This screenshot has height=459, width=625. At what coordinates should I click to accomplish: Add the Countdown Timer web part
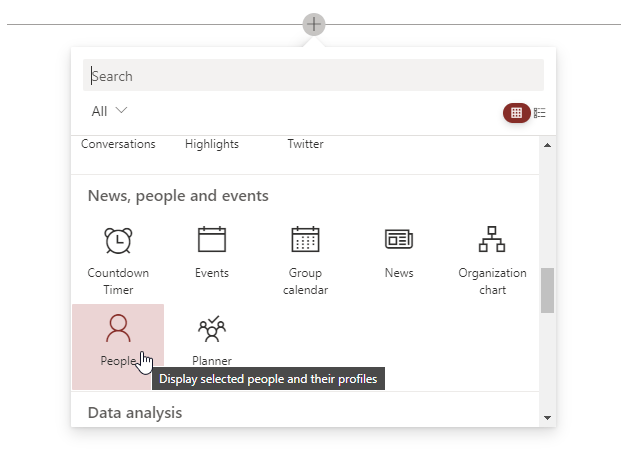pos(118,256)
